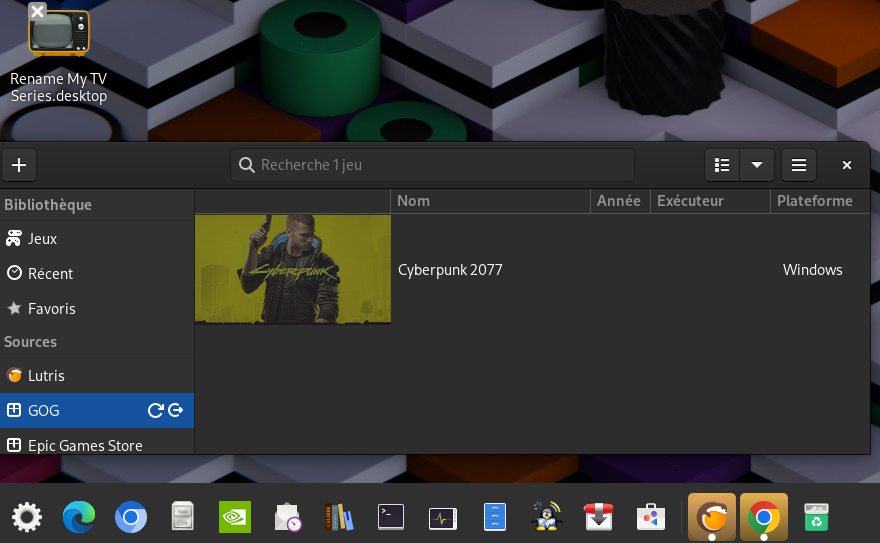Select Jeux in the library sidebar
The height and width of the screenshot is (543, 880).
[x=97, y=239]
